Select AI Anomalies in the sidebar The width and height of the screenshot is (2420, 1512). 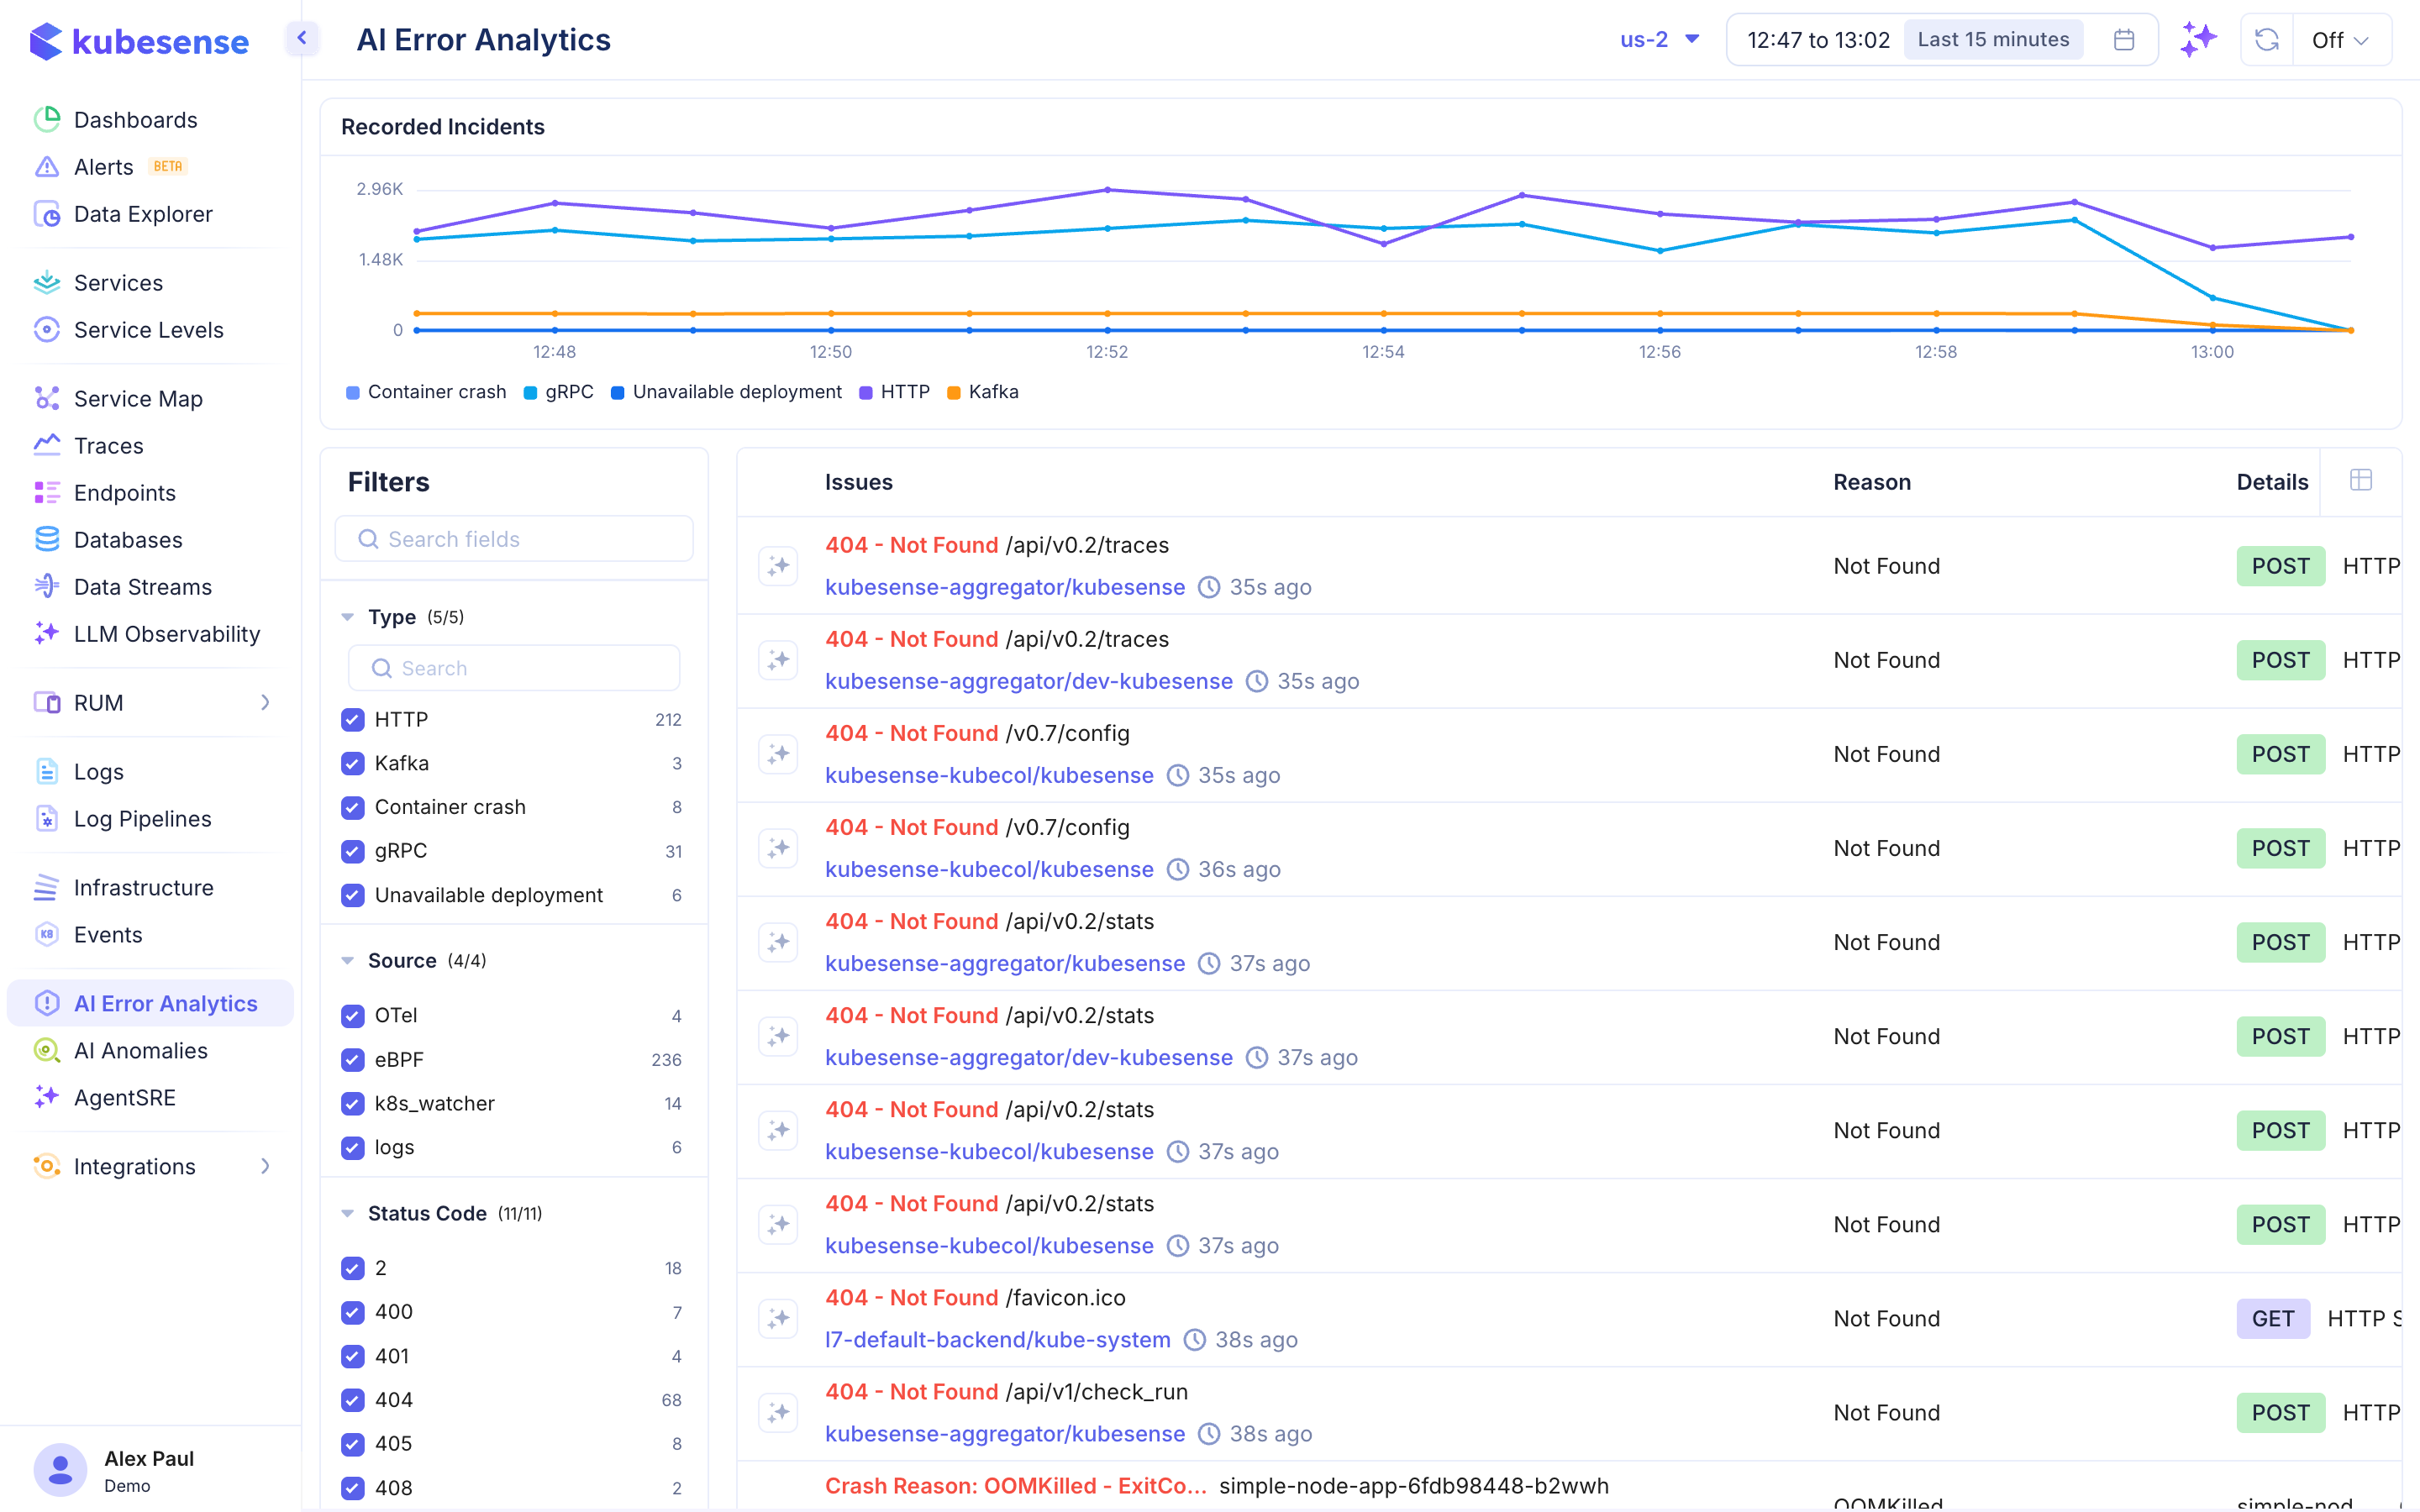[x=140, y=1050]
